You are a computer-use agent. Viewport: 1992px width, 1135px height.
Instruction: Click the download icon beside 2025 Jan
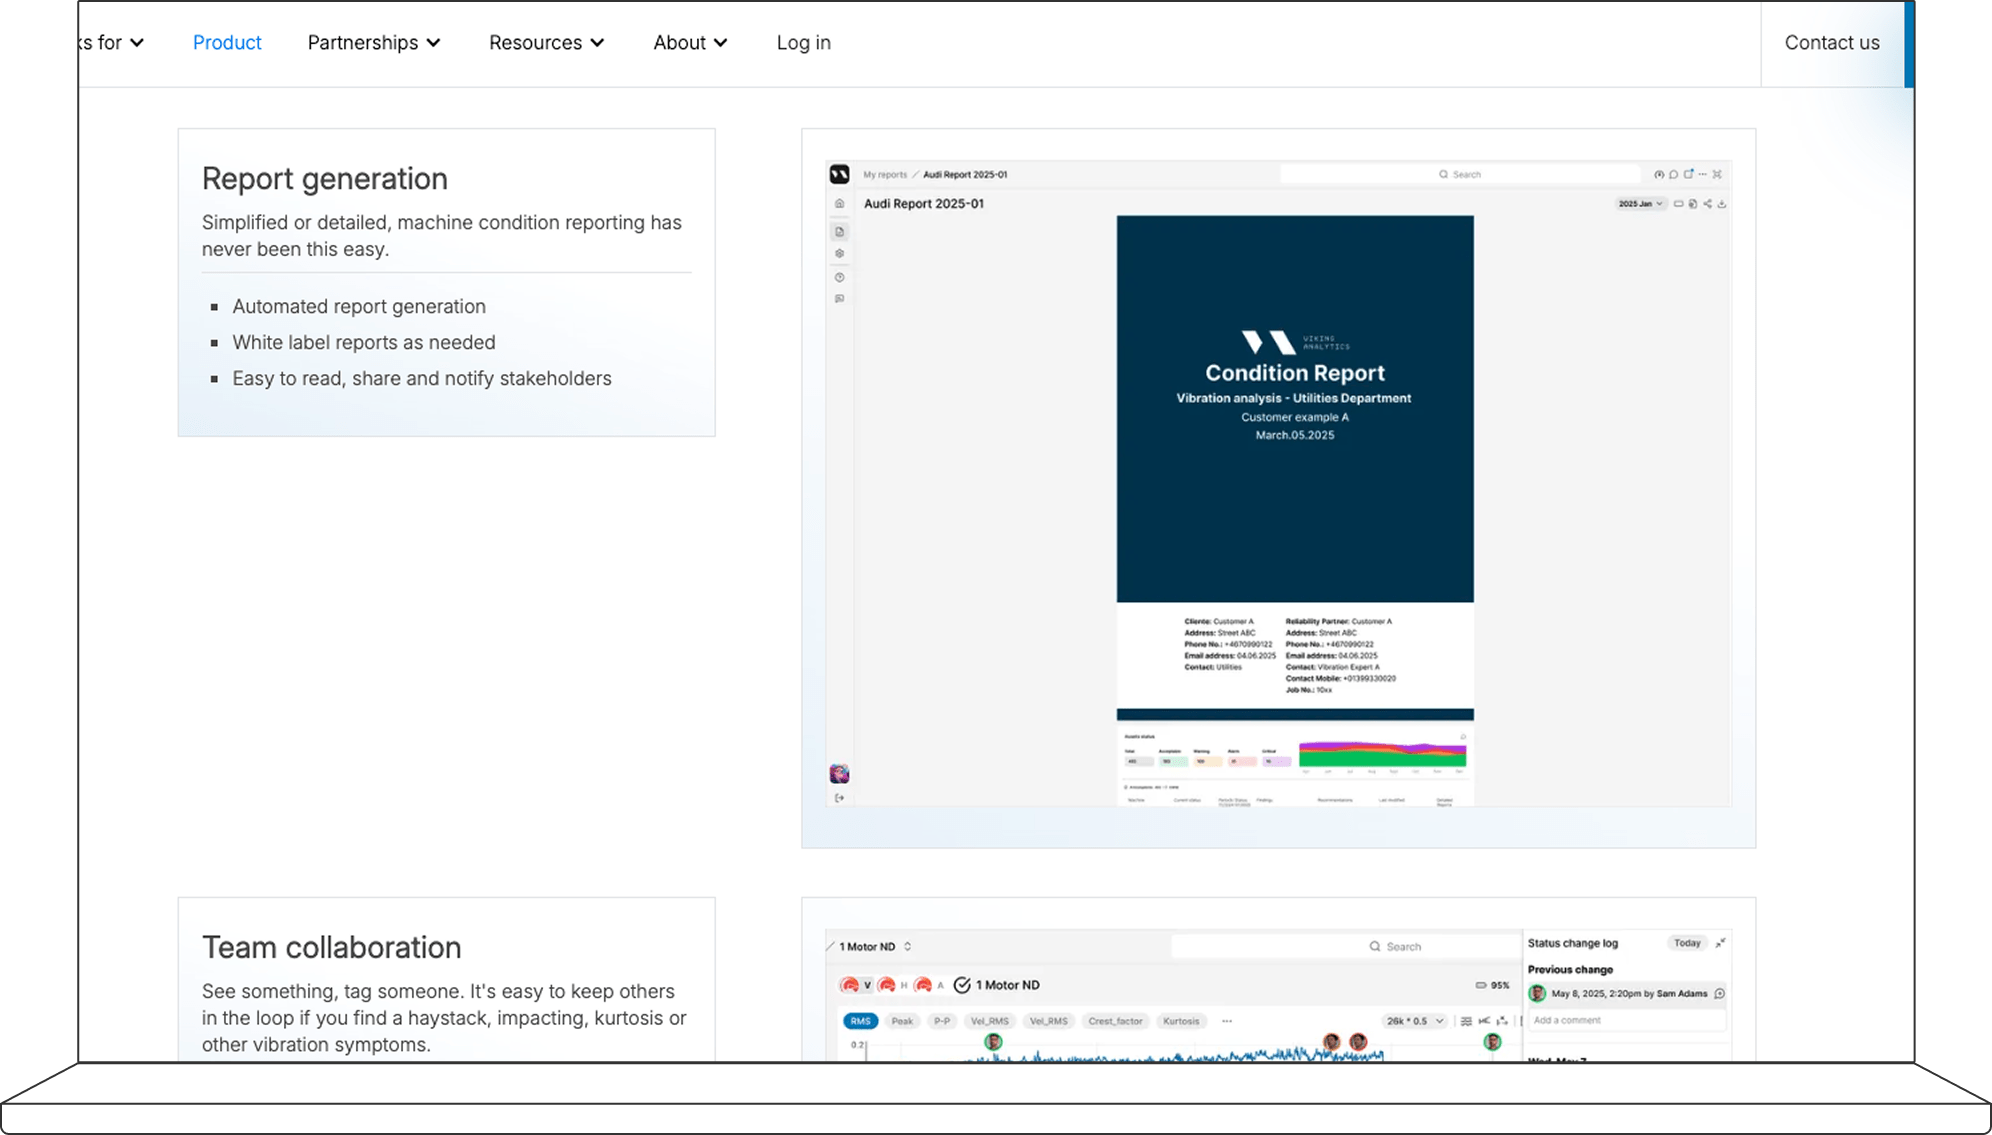1722,204
